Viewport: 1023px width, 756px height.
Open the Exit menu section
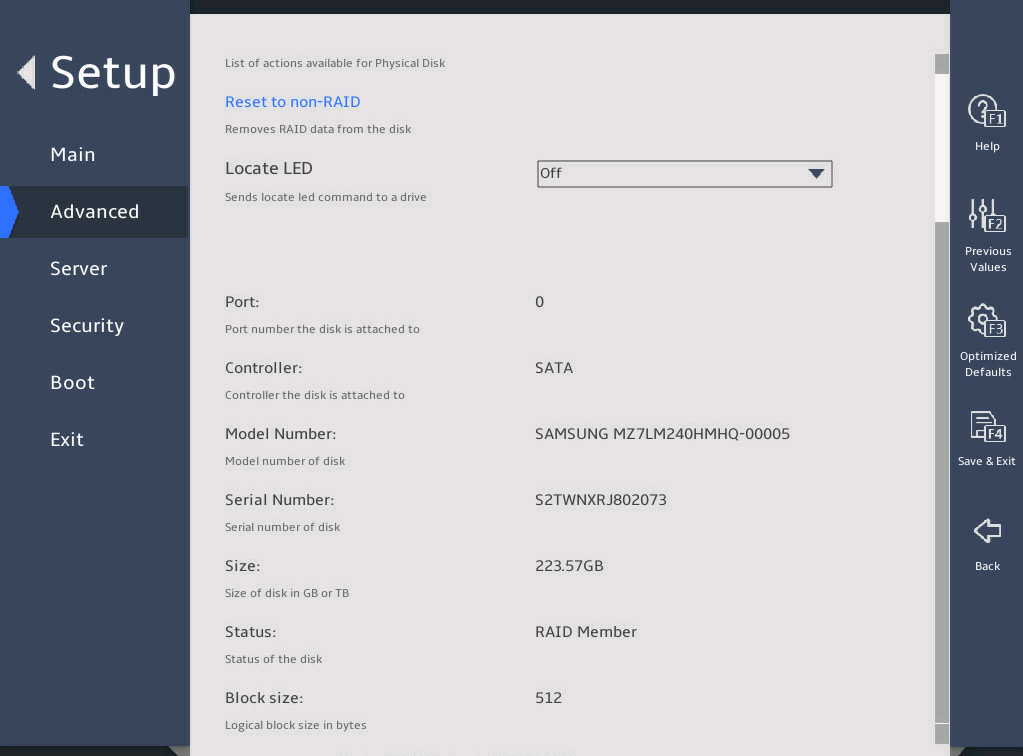(67, 440)
